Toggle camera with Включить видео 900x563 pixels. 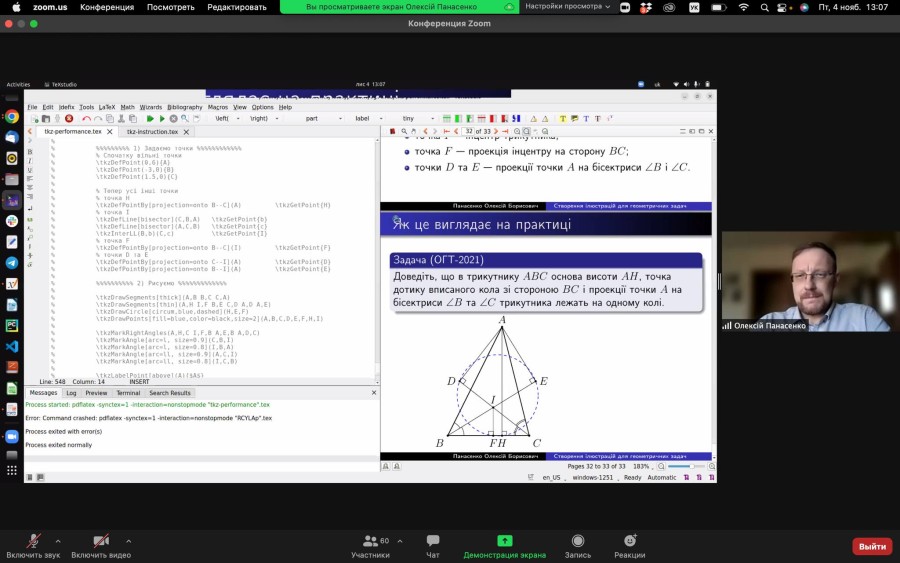pyautogui.click(x=101, y=546)
